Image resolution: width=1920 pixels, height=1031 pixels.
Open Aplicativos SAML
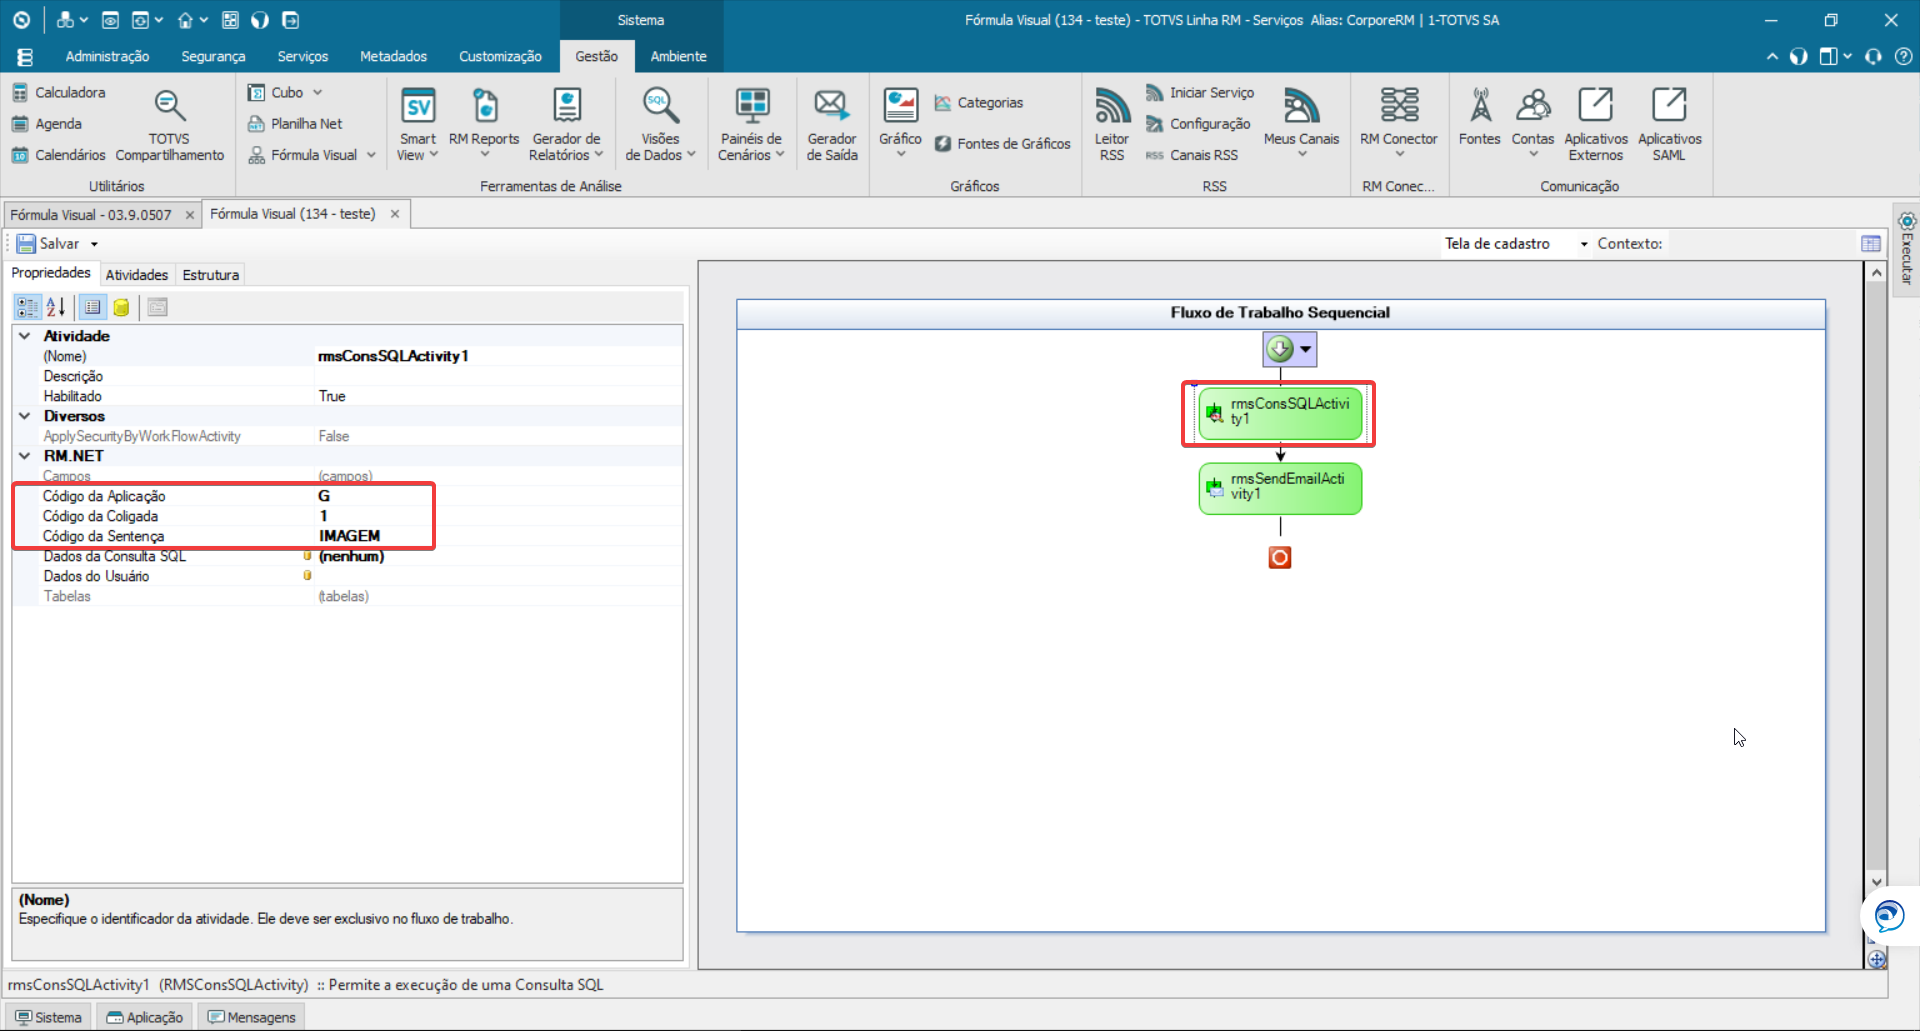click(1669, 124)
